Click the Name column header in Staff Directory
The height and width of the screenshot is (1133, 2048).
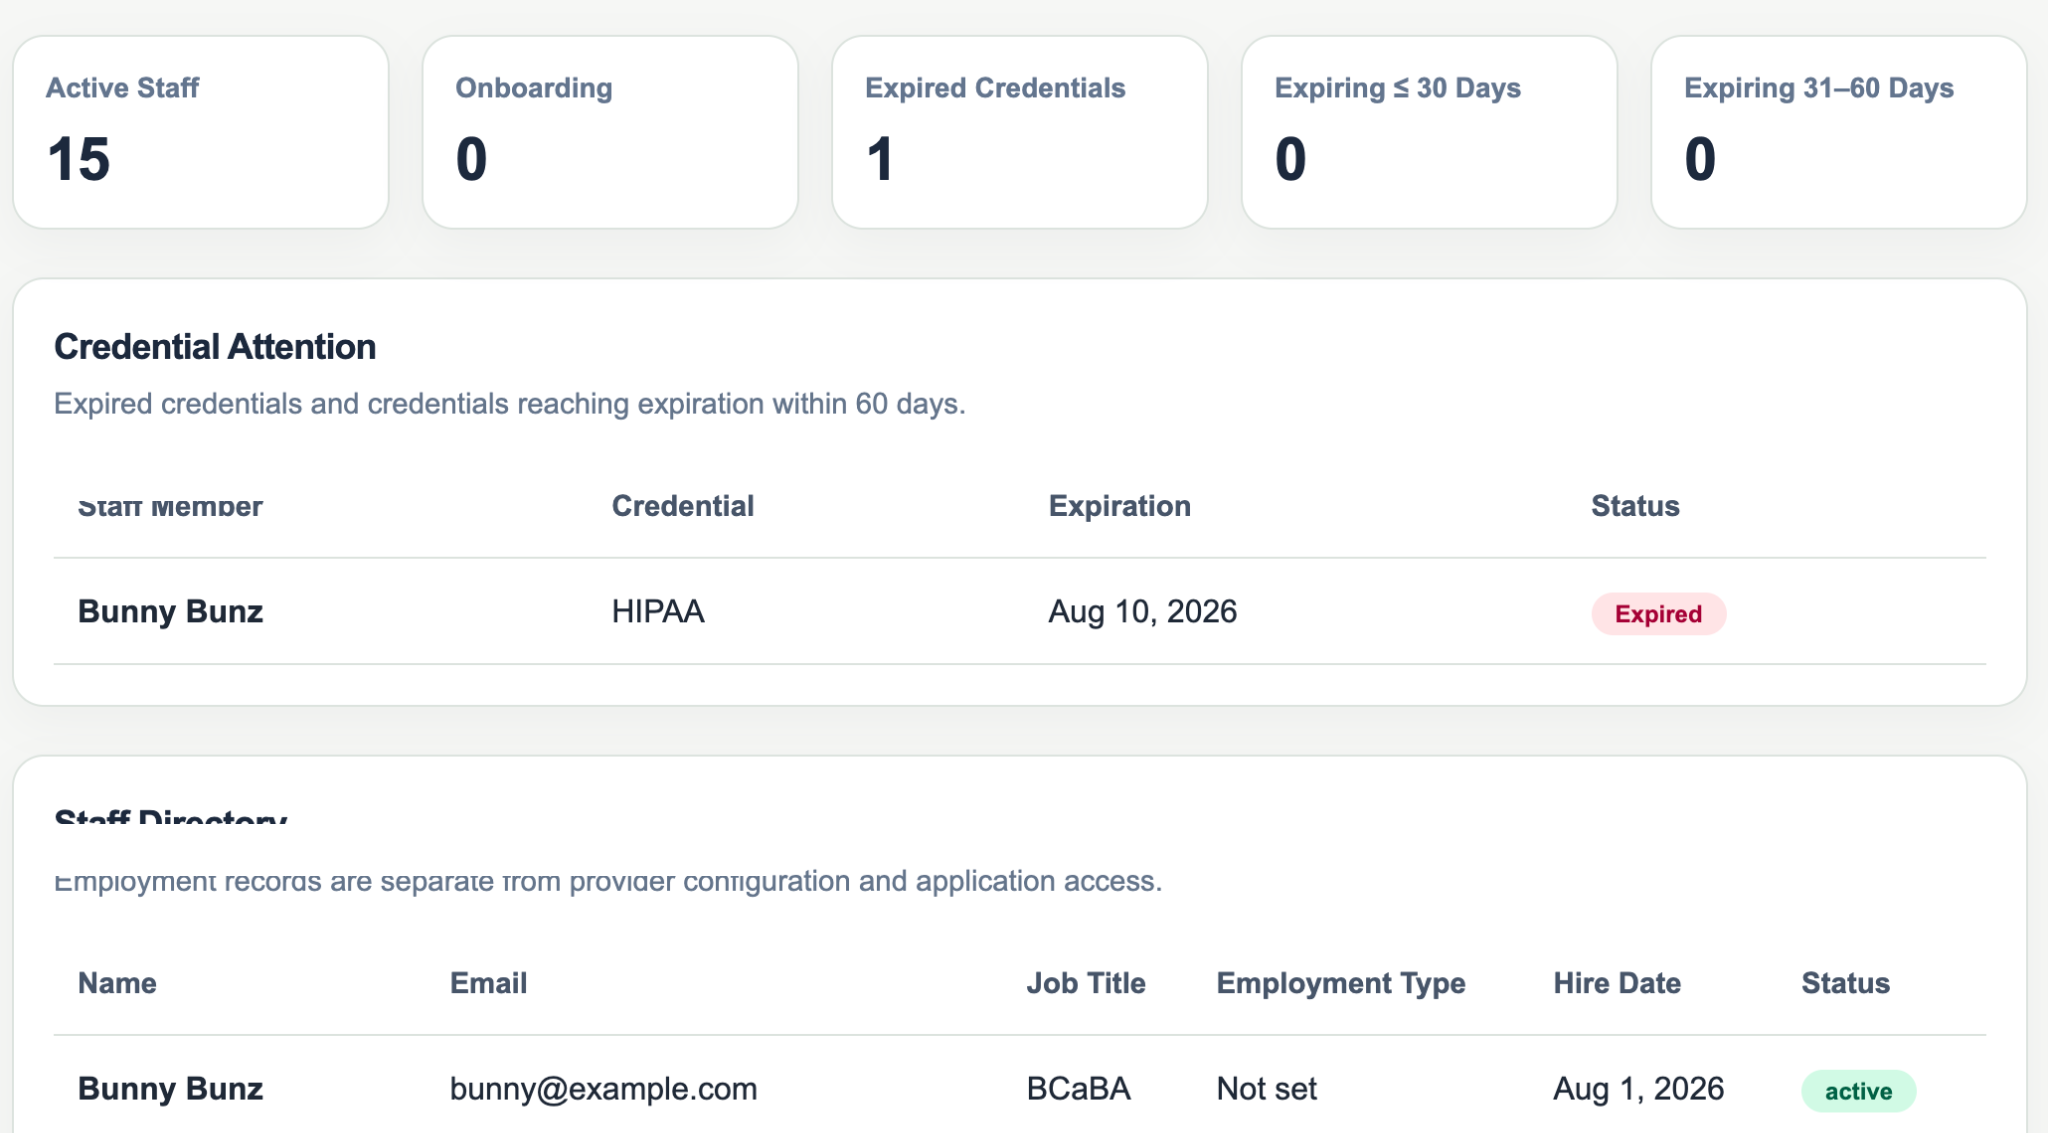point(117,983)
